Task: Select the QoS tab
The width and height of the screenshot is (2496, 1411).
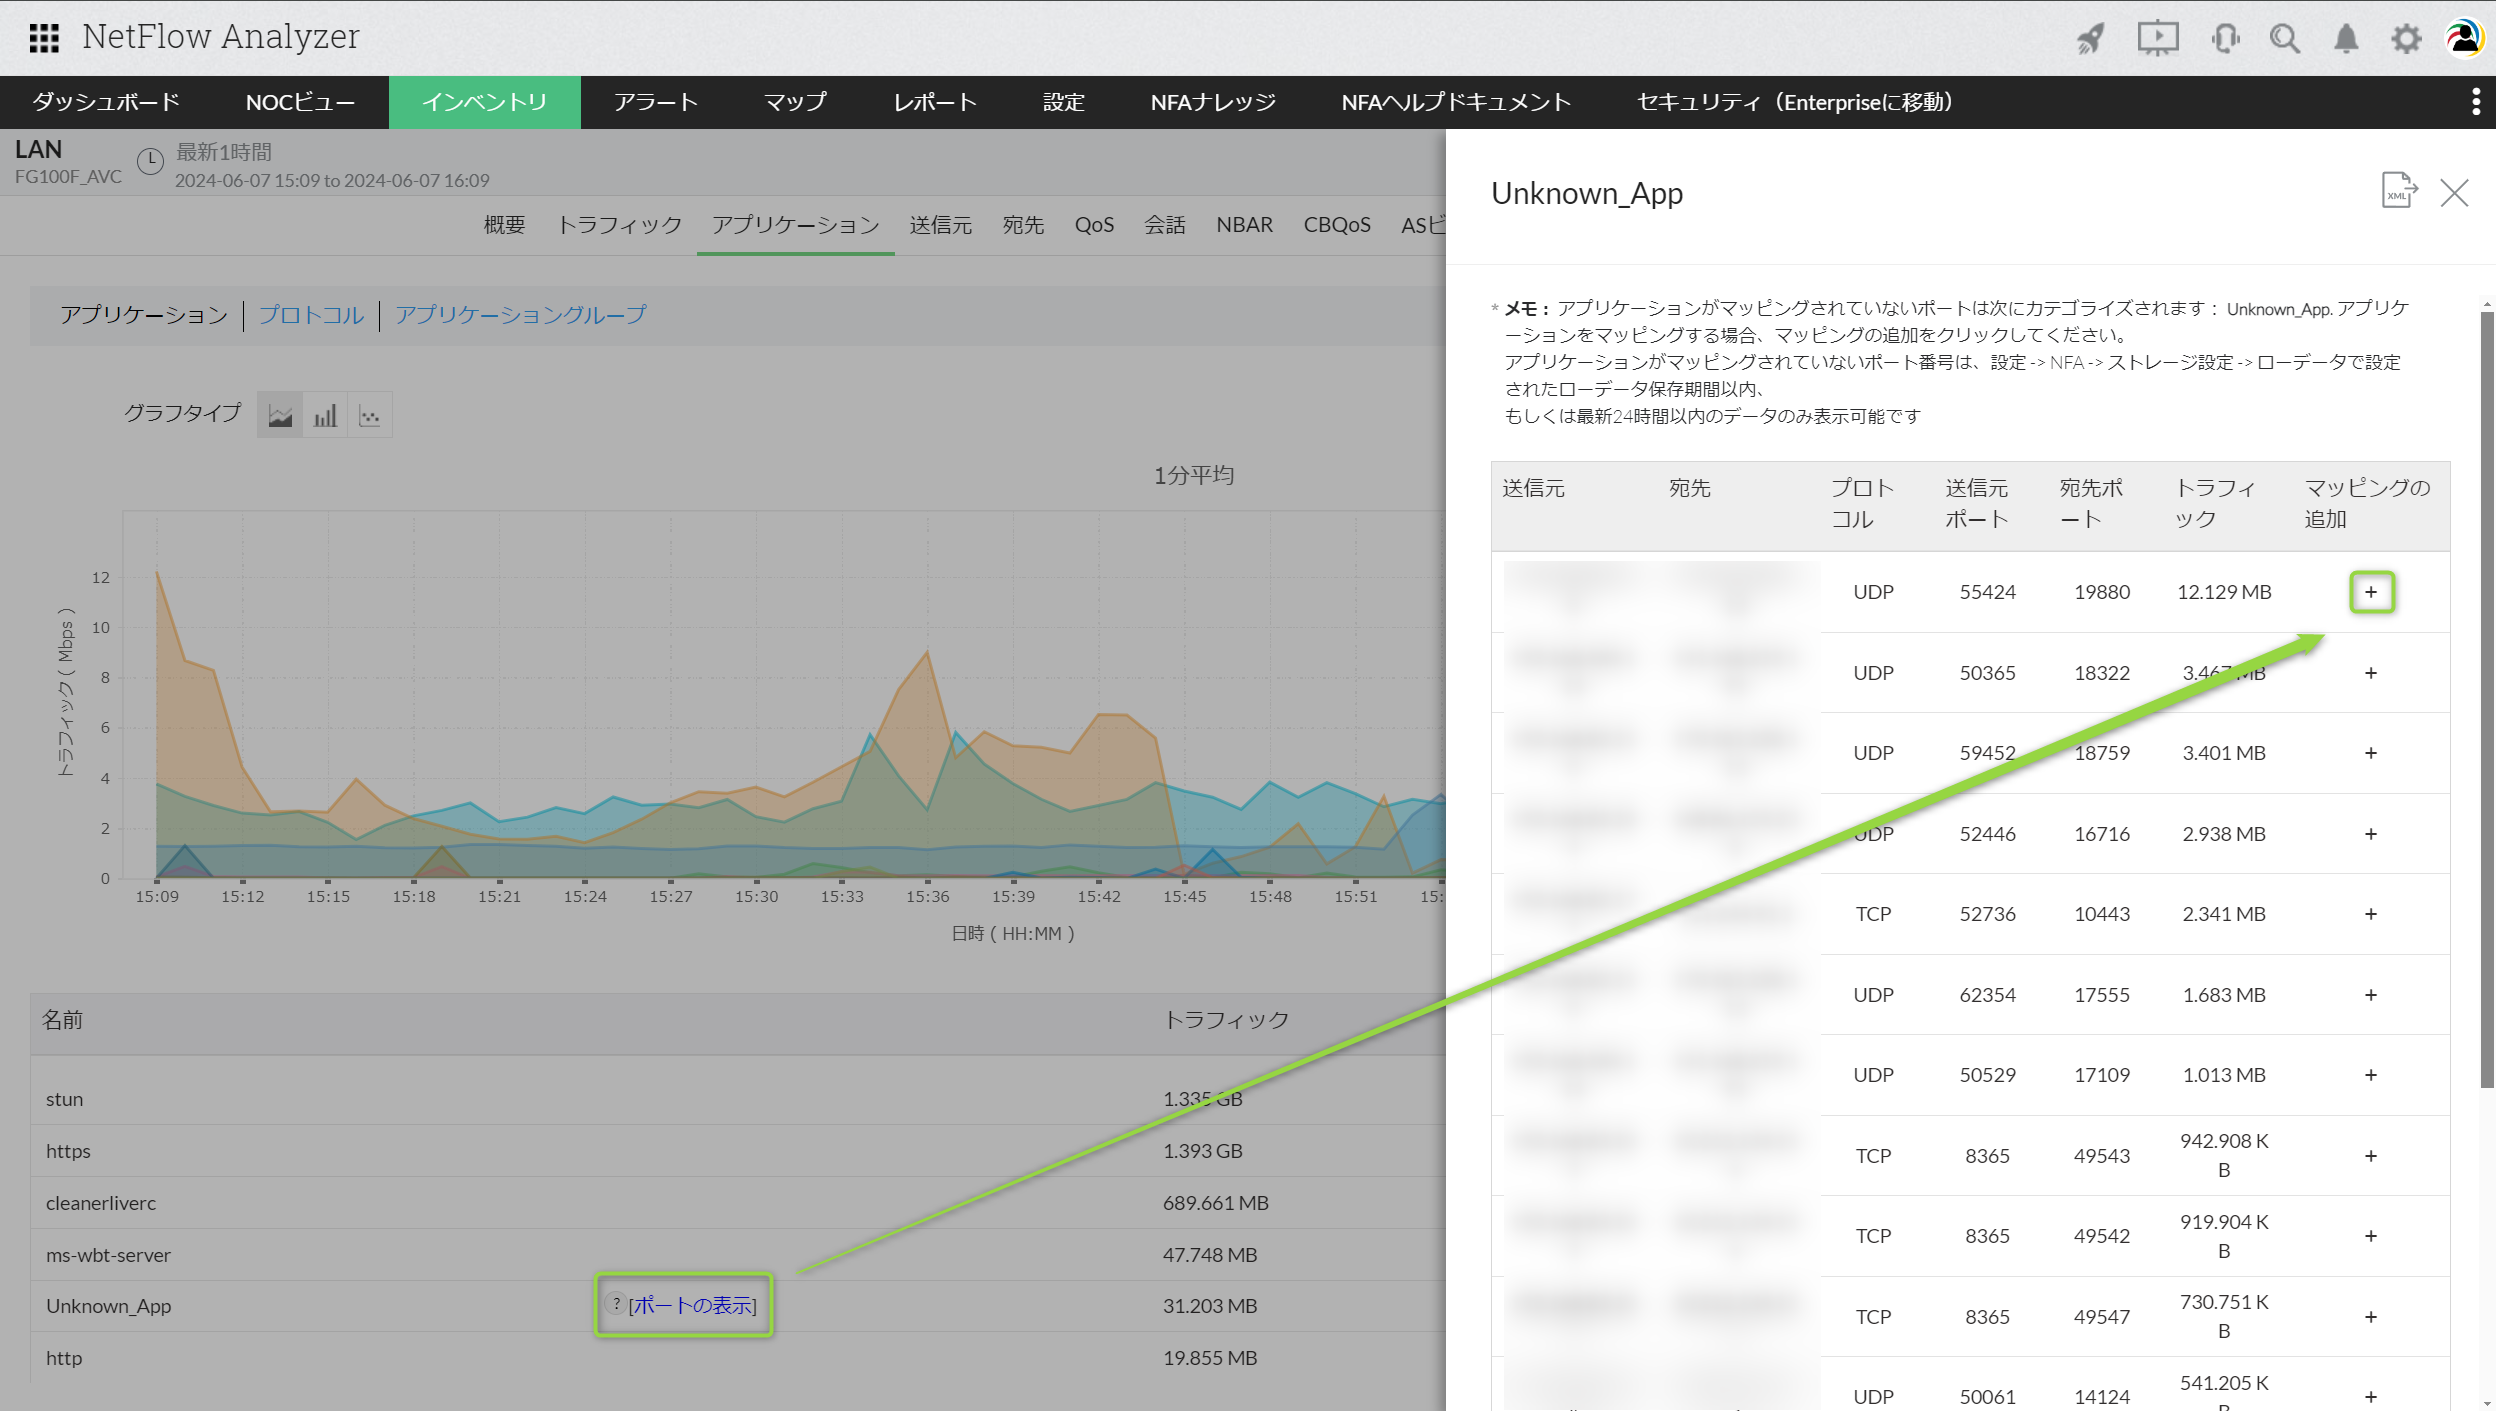Action: pyautogui.click(x=1093, y=225)
